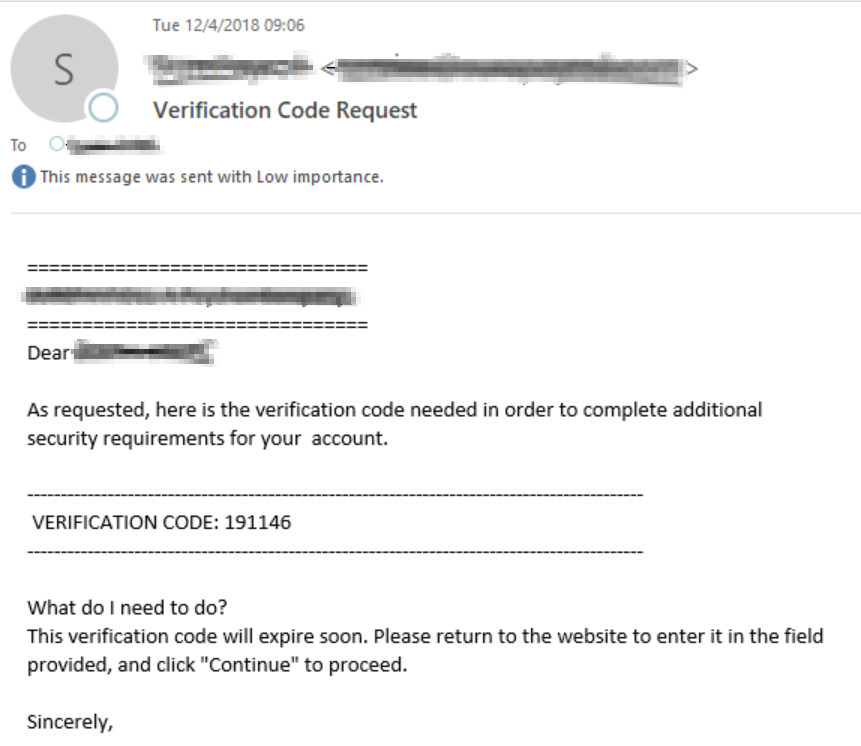Viewport: 861px width, 746px height.
Task: Click the verification code number 191146
Action: pos(258,522)
